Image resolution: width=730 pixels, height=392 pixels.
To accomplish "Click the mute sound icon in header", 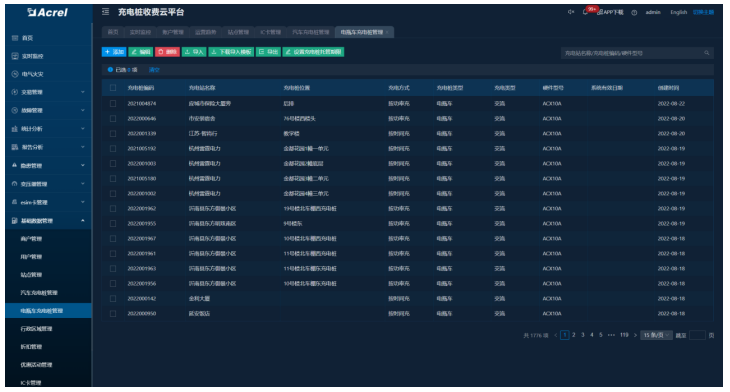I will tap(571, 12).
